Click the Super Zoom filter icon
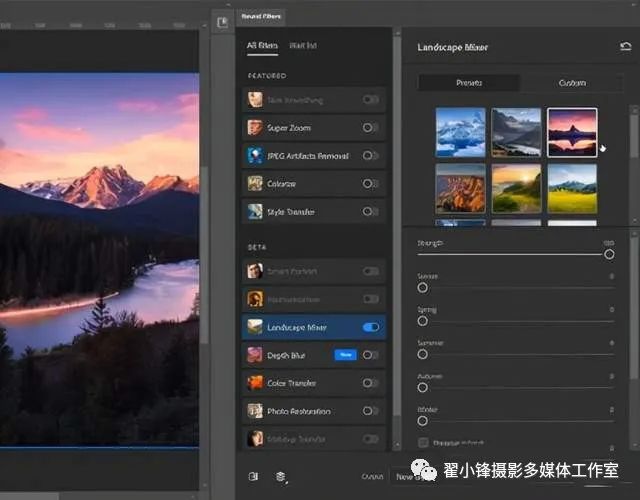Viewport: 640px width, 500px height. click(x=256, y=128)
